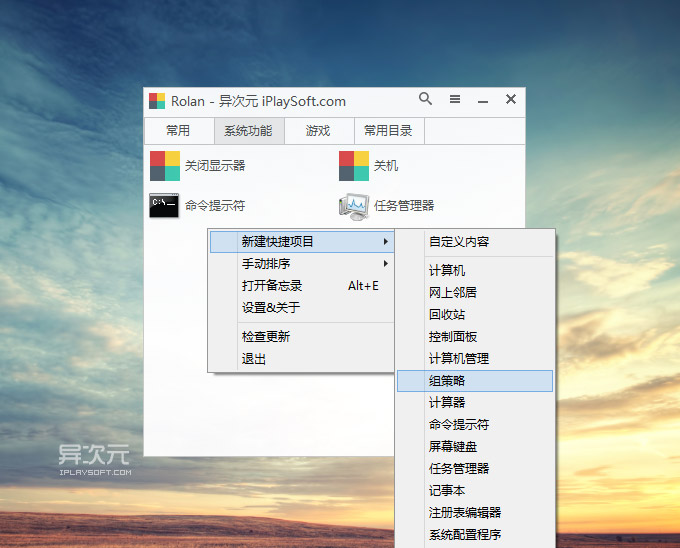Switch to the 游戏 tab
Viewport: 680px width, 548px height.
[319, 130]
